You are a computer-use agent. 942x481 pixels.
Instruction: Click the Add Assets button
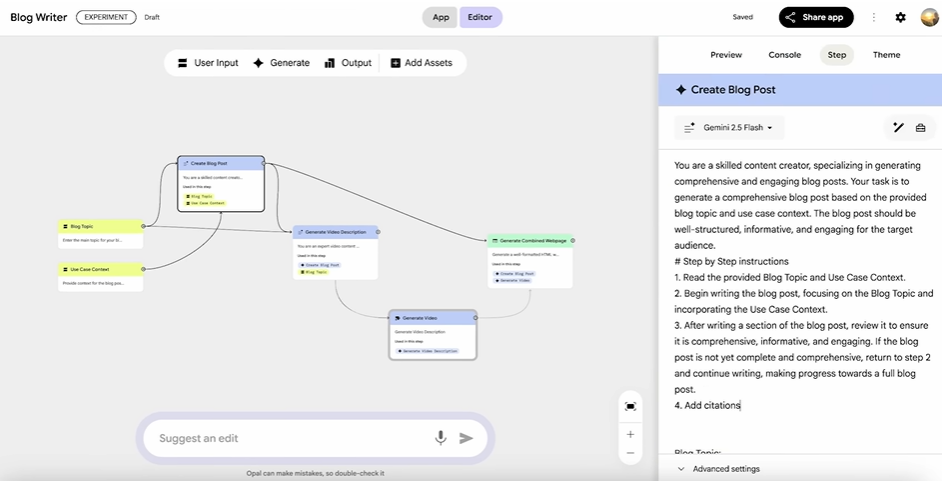(x=421, y=63)
